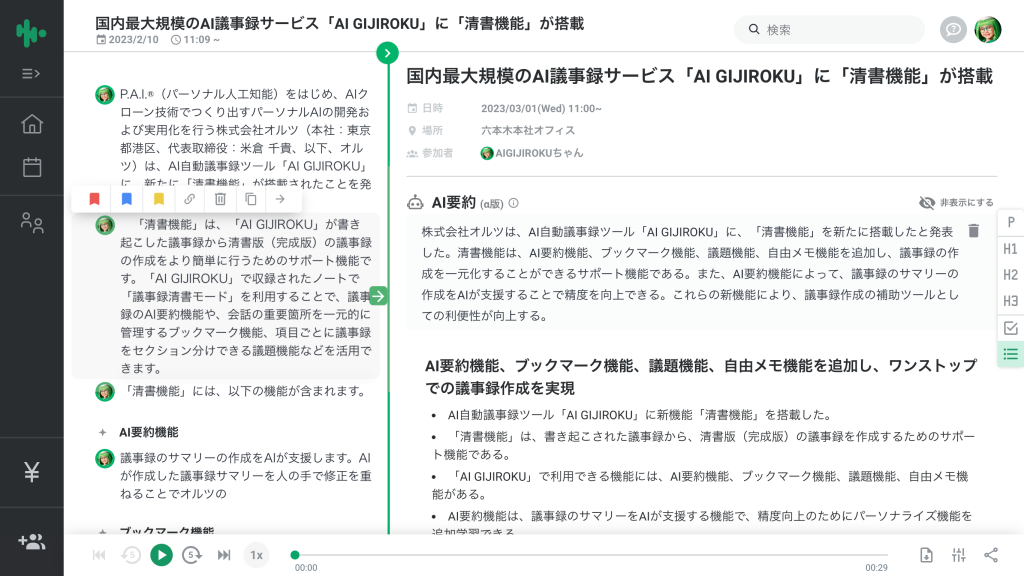Select the P paragraph format
1024x576 pixels.
(x=1011, y=223)
